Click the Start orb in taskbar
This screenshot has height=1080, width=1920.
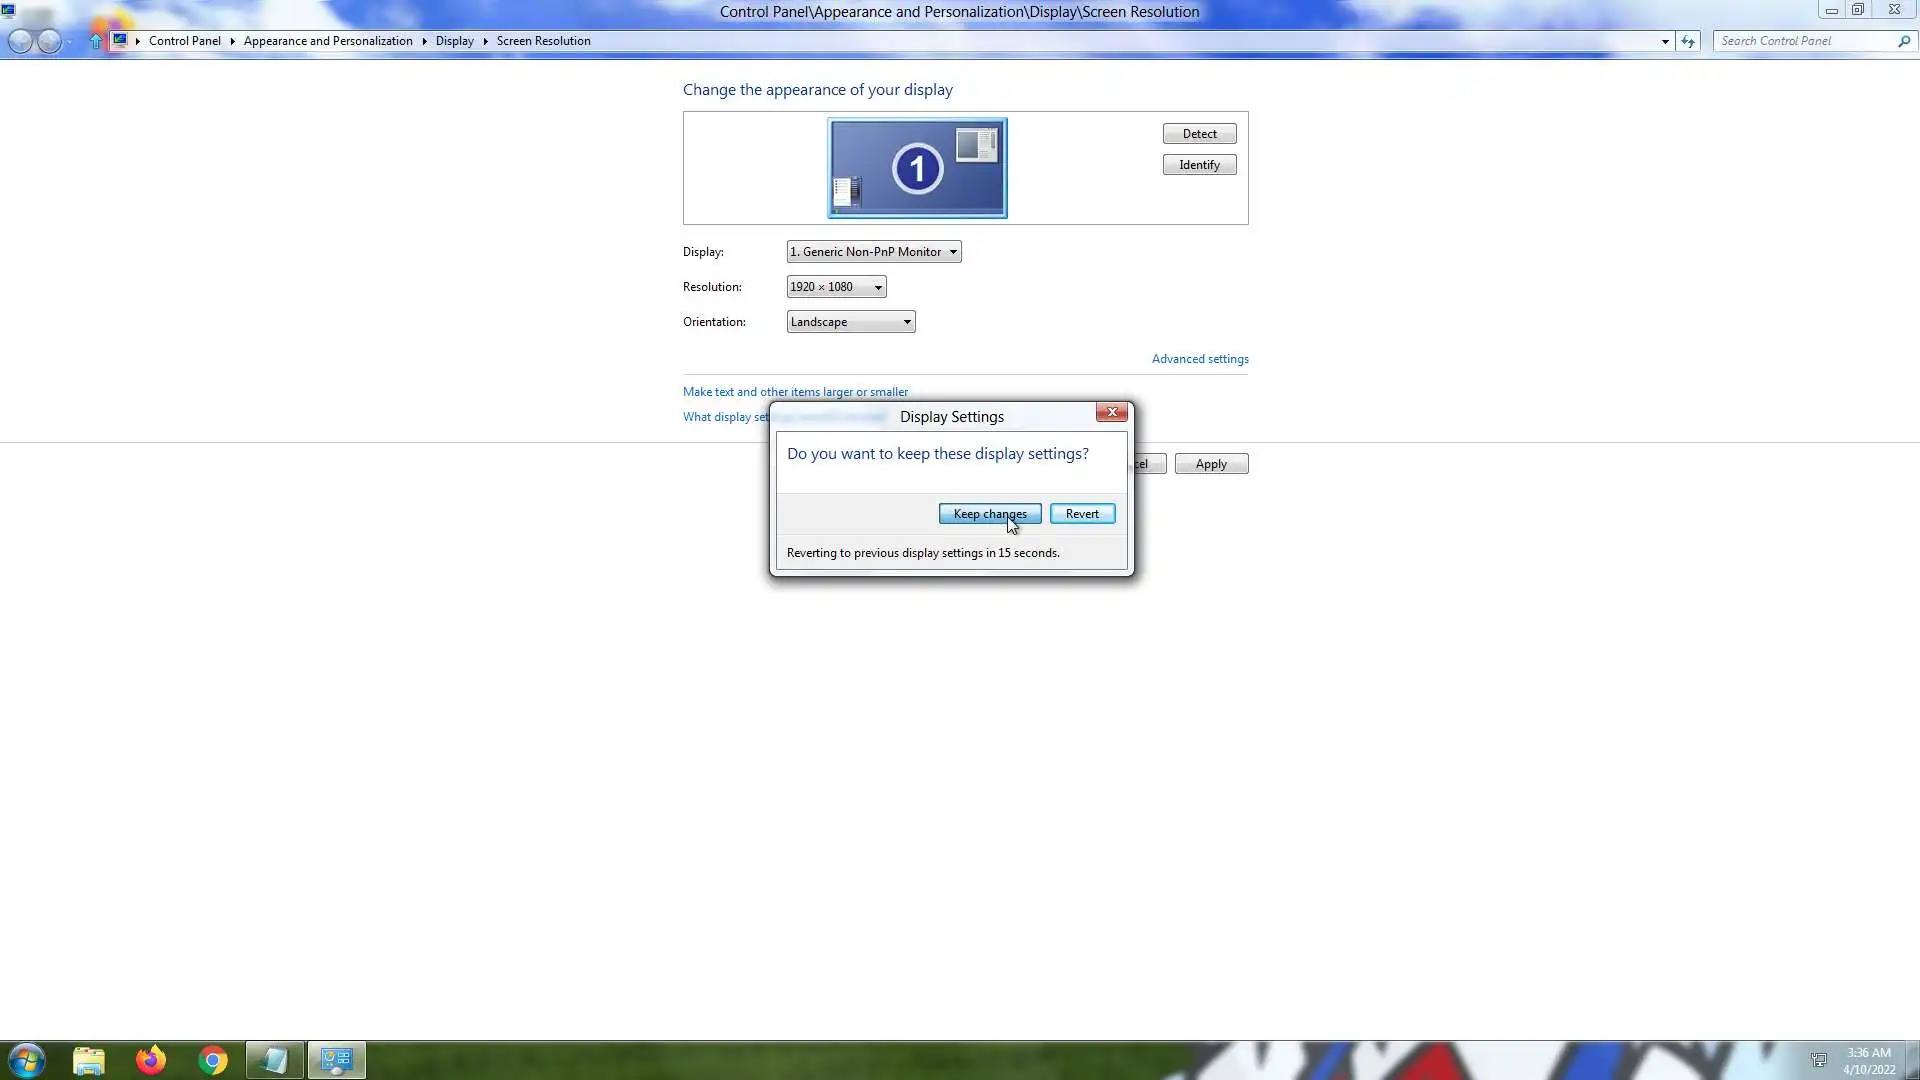click(27, 1060)
